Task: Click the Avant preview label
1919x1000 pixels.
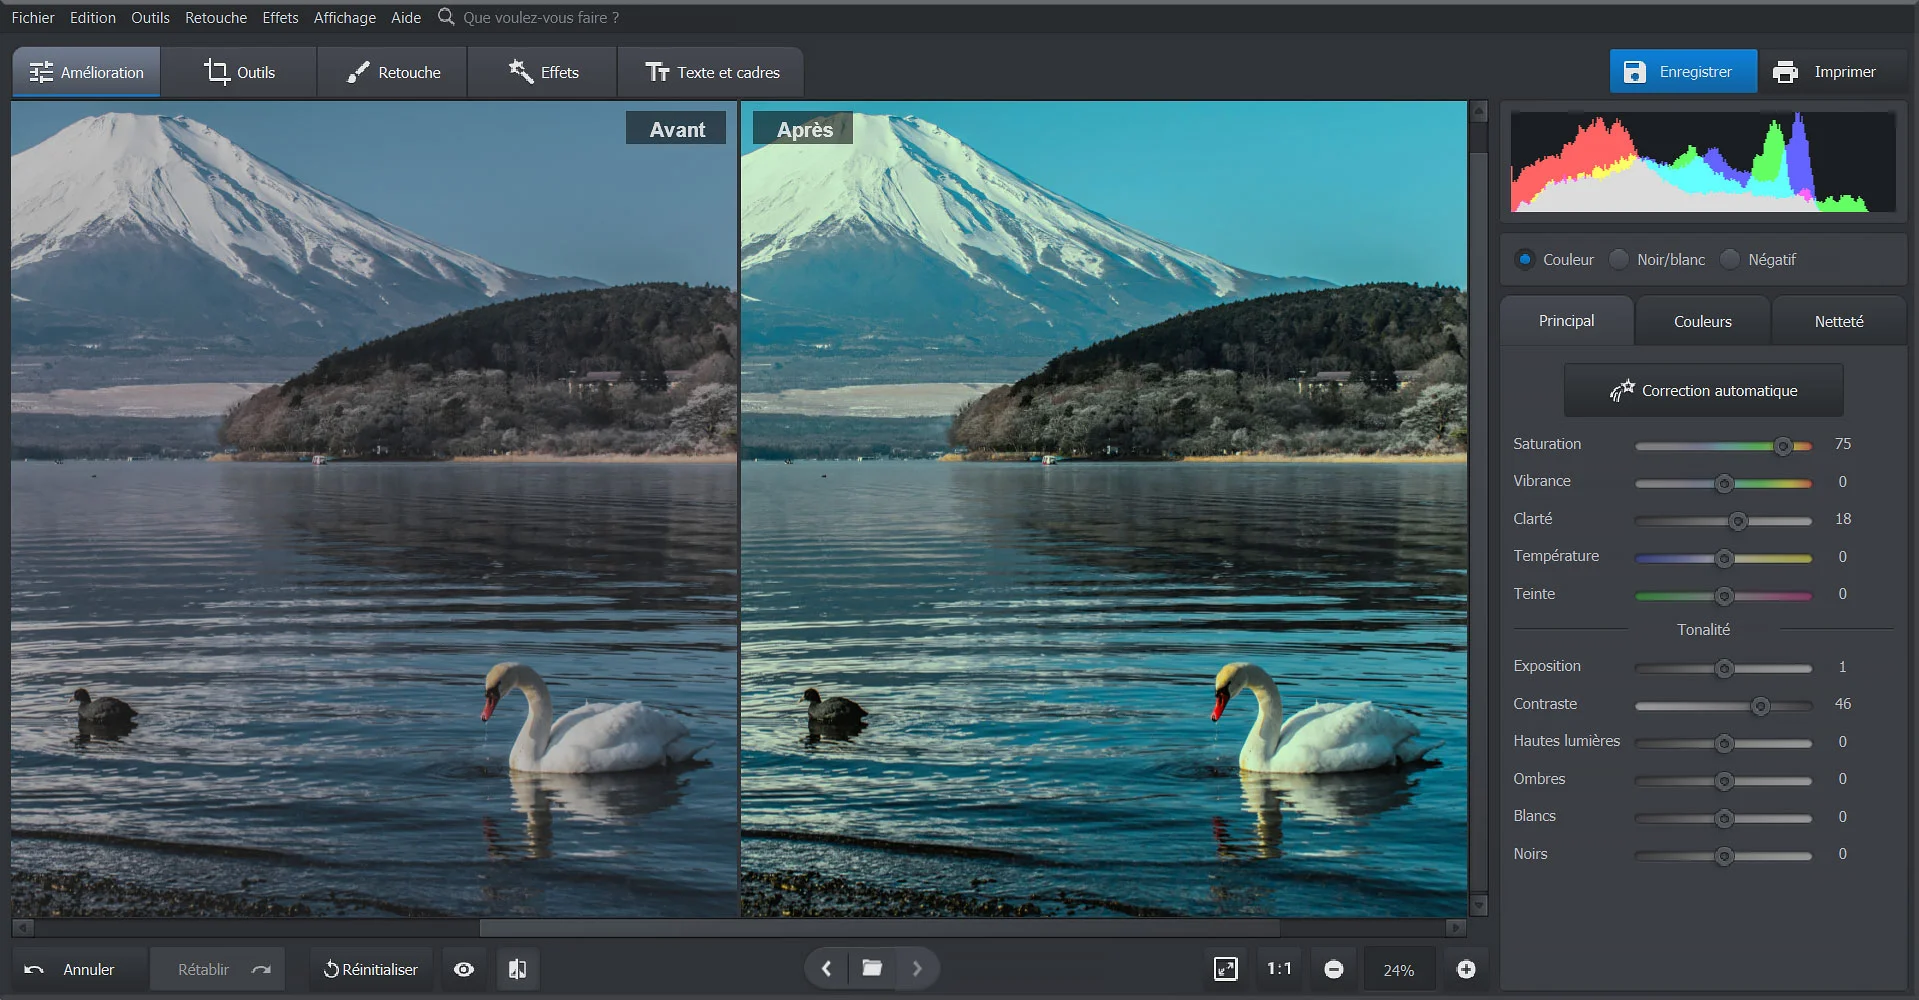Action: point(677,129)
